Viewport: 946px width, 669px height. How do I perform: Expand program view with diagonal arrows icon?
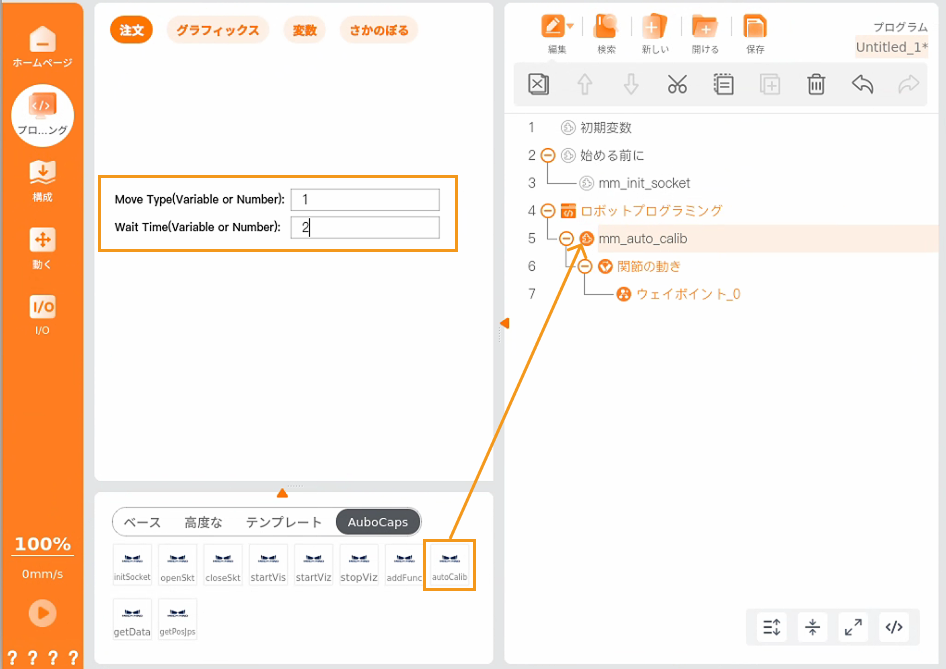(x=853, y=627)
